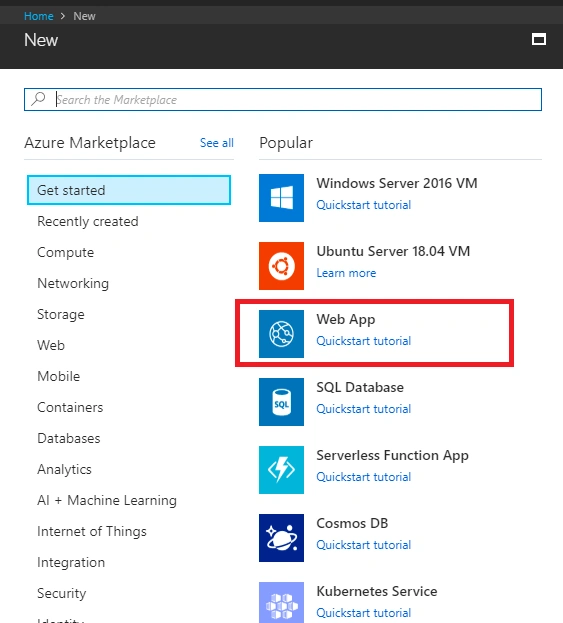563x623 pixels.
Task: Open Quickstart tutorial under Web App
Action: (364, 341)
